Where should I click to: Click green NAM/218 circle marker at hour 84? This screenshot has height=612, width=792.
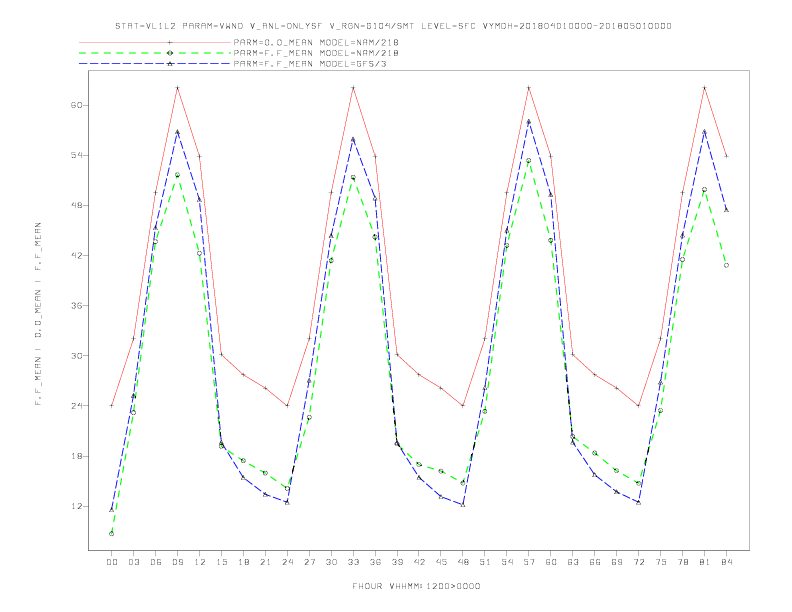pyautogui.click(x=726, y=265)
